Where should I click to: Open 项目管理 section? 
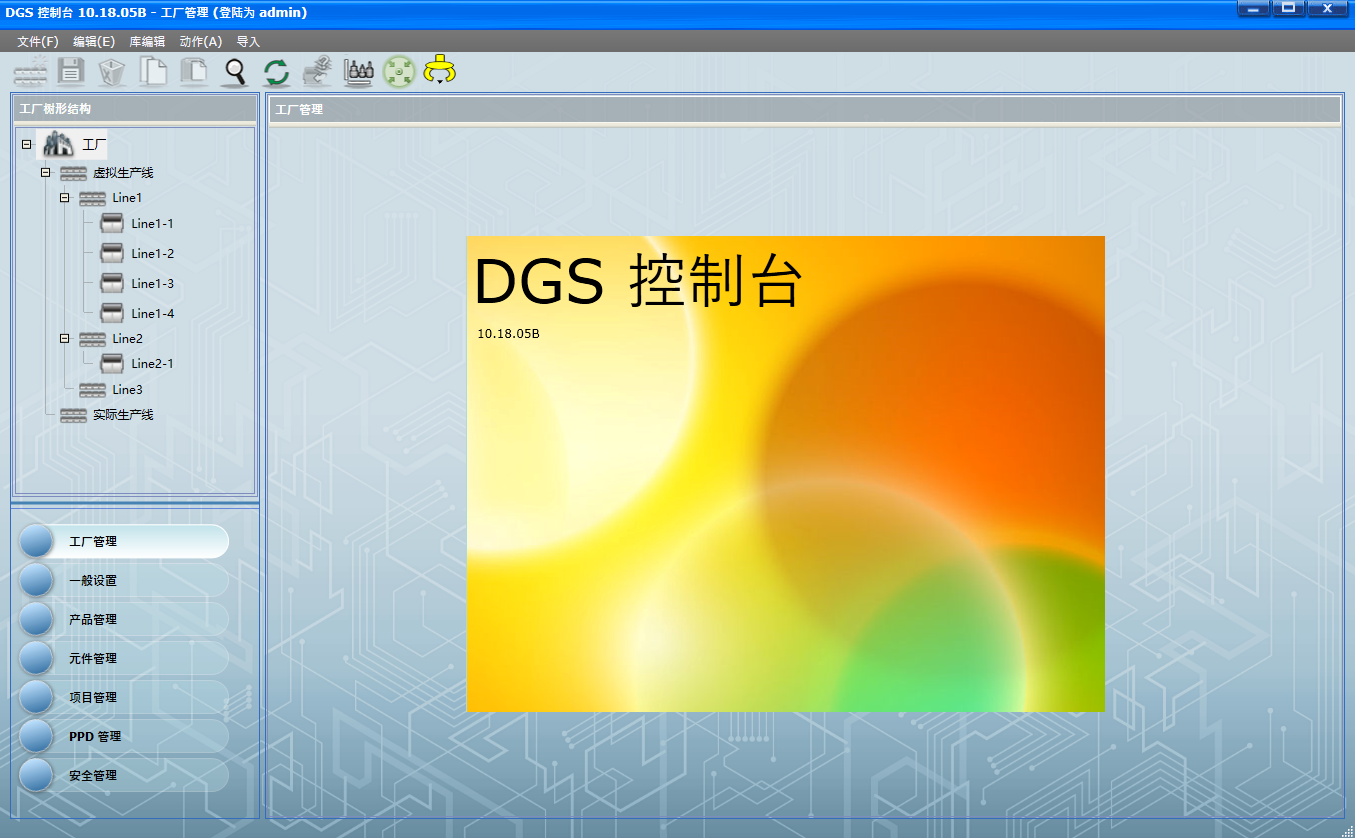(124, 697)
